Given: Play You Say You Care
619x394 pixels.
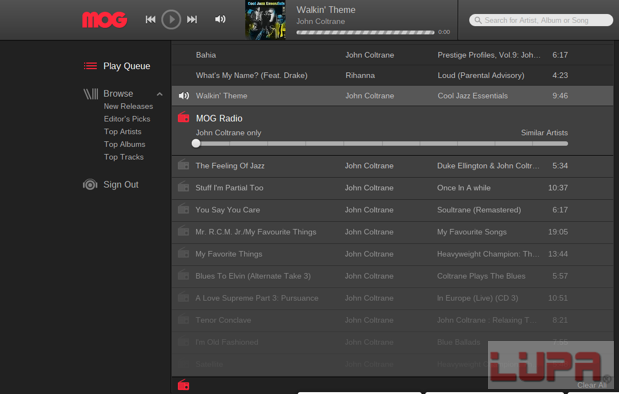Looking at the screenshot, I should tap(228, 210).
